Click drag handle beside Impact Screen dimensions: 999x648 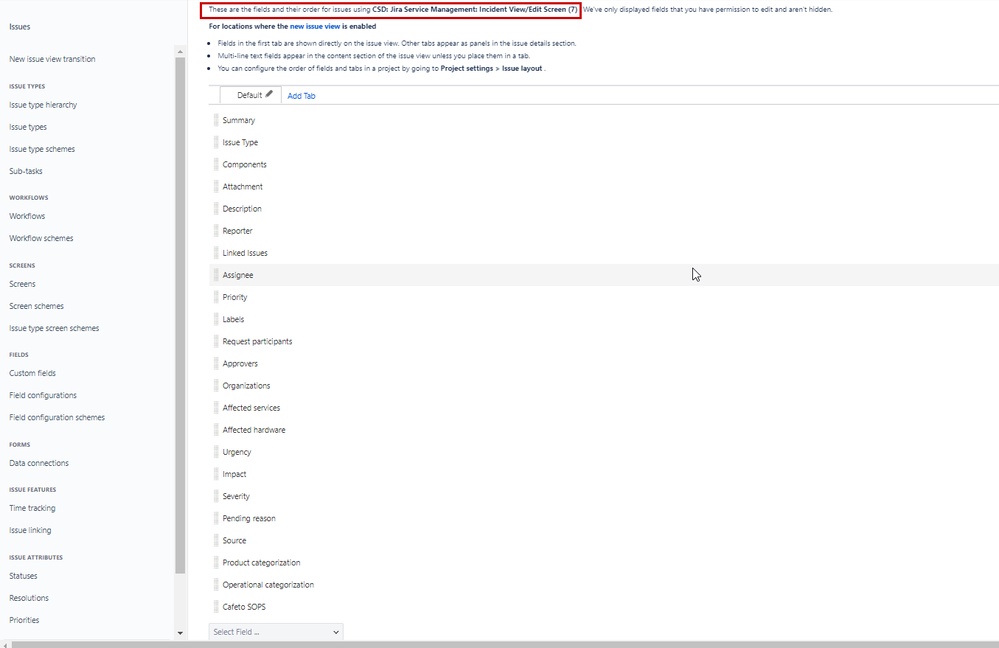tap(216, 474)
